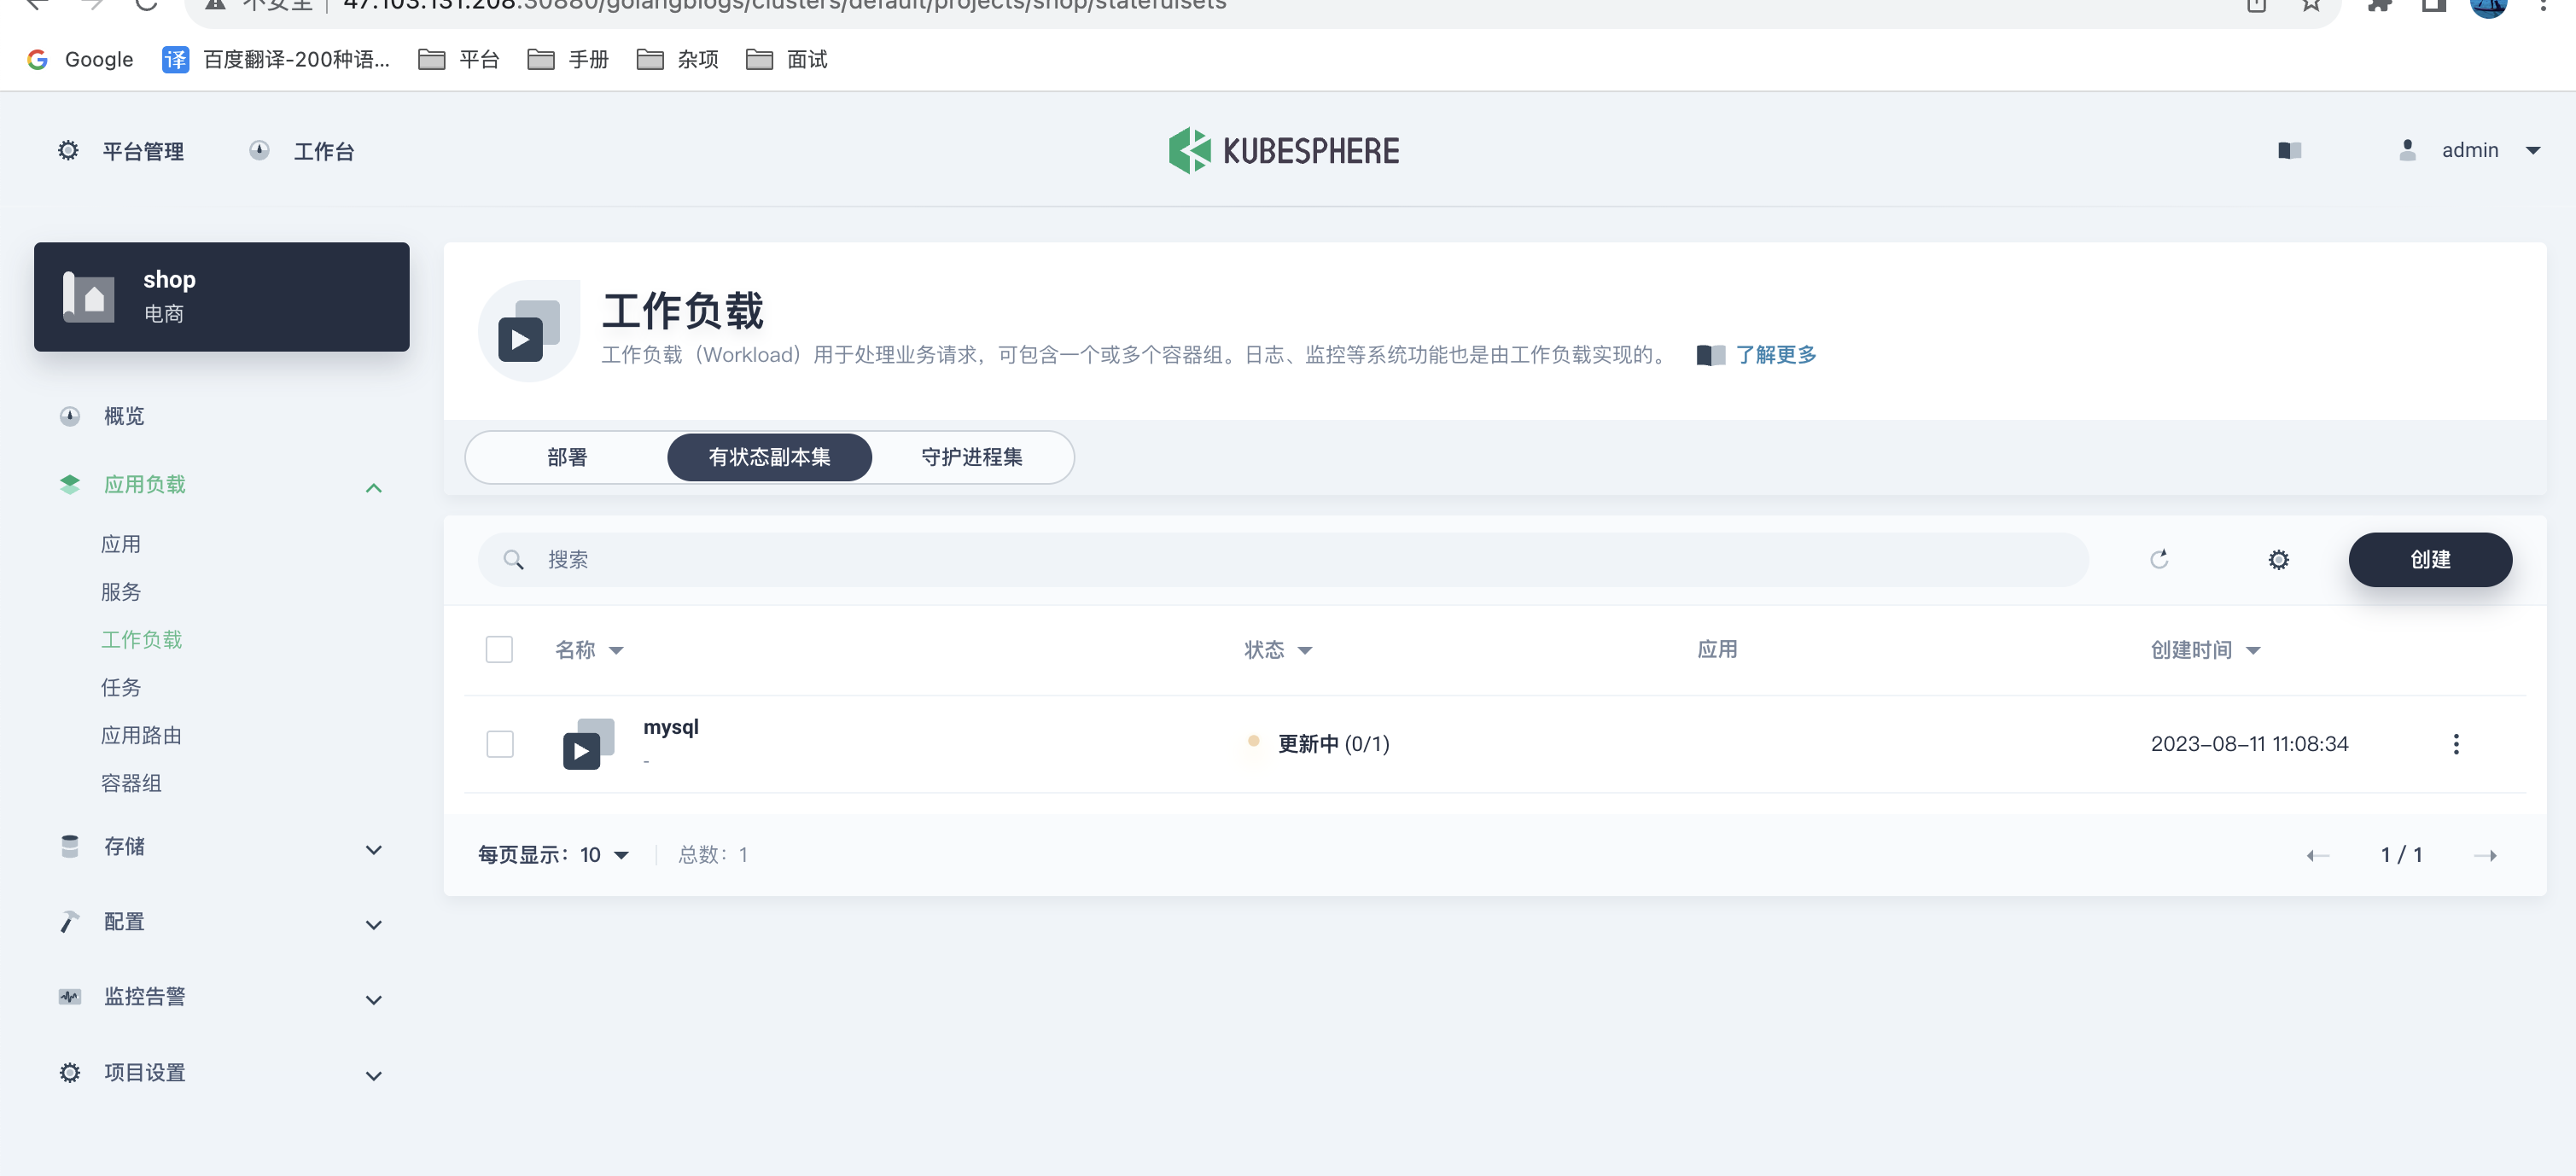Switch to the 守护进程集 tab
The width and height of the screenshot is (2576, 1176).
tap(971, 457)
